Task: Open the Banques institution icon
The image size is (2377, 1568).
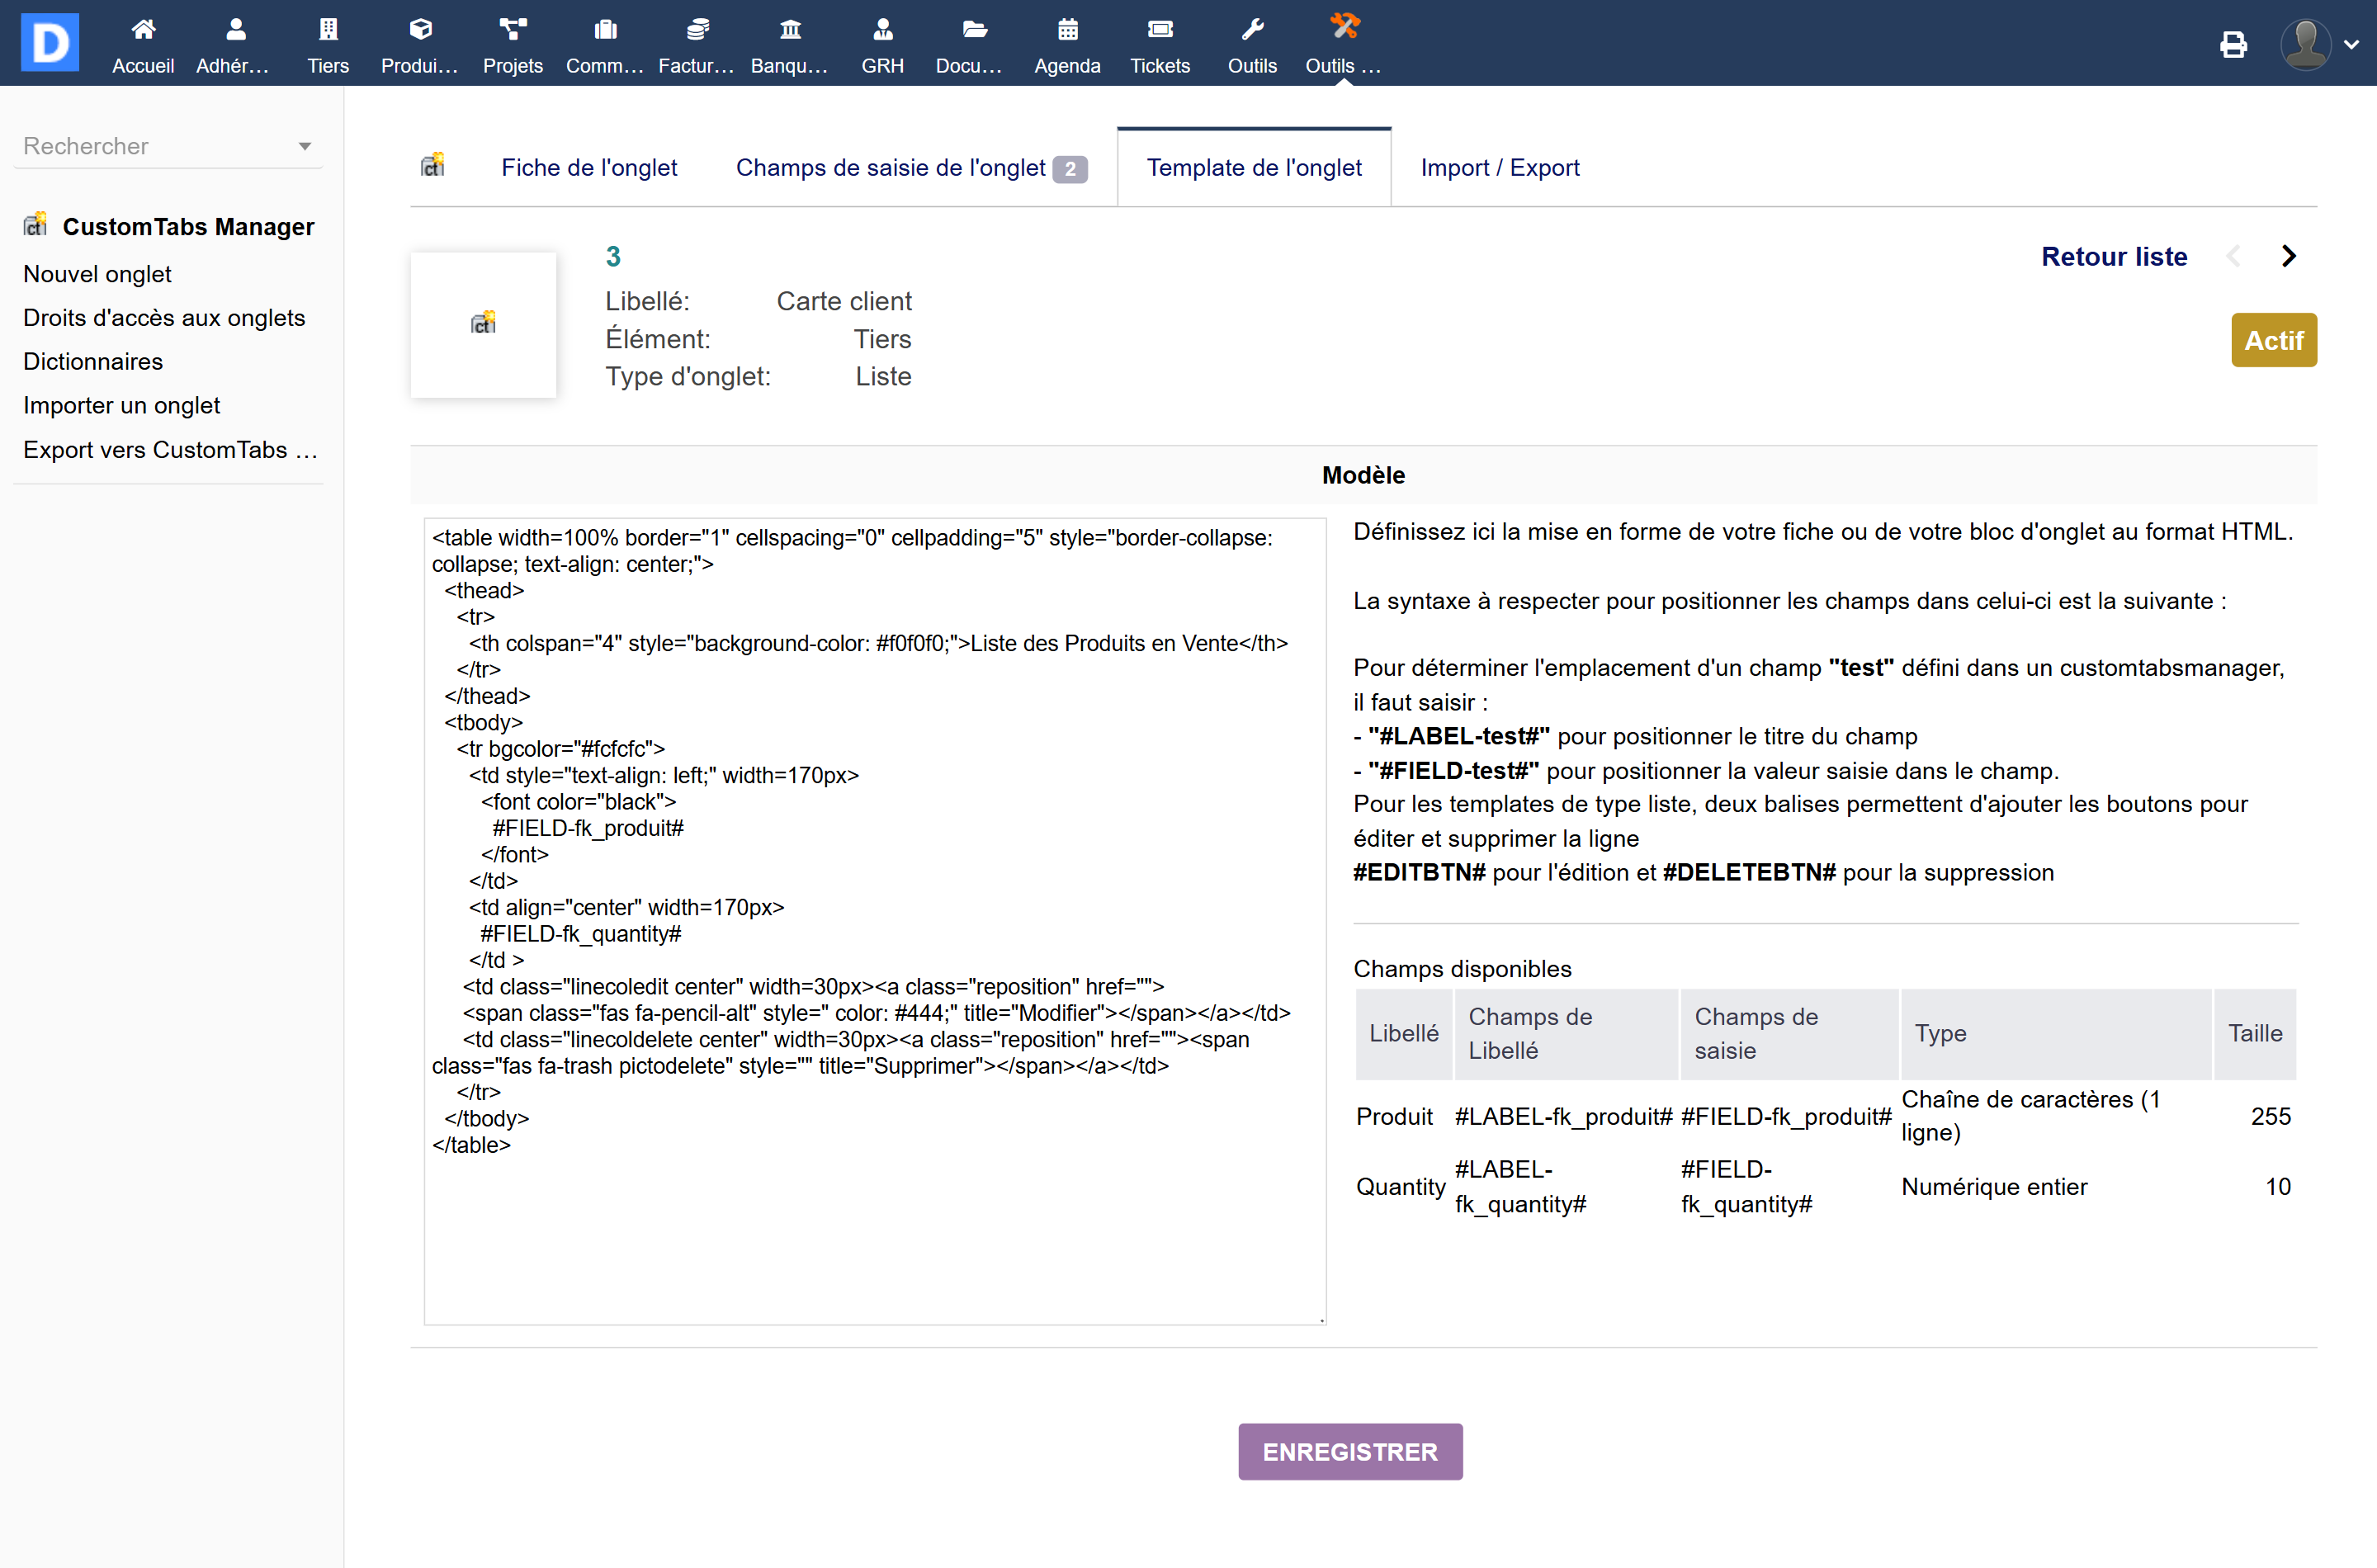Action: point(790,30)
